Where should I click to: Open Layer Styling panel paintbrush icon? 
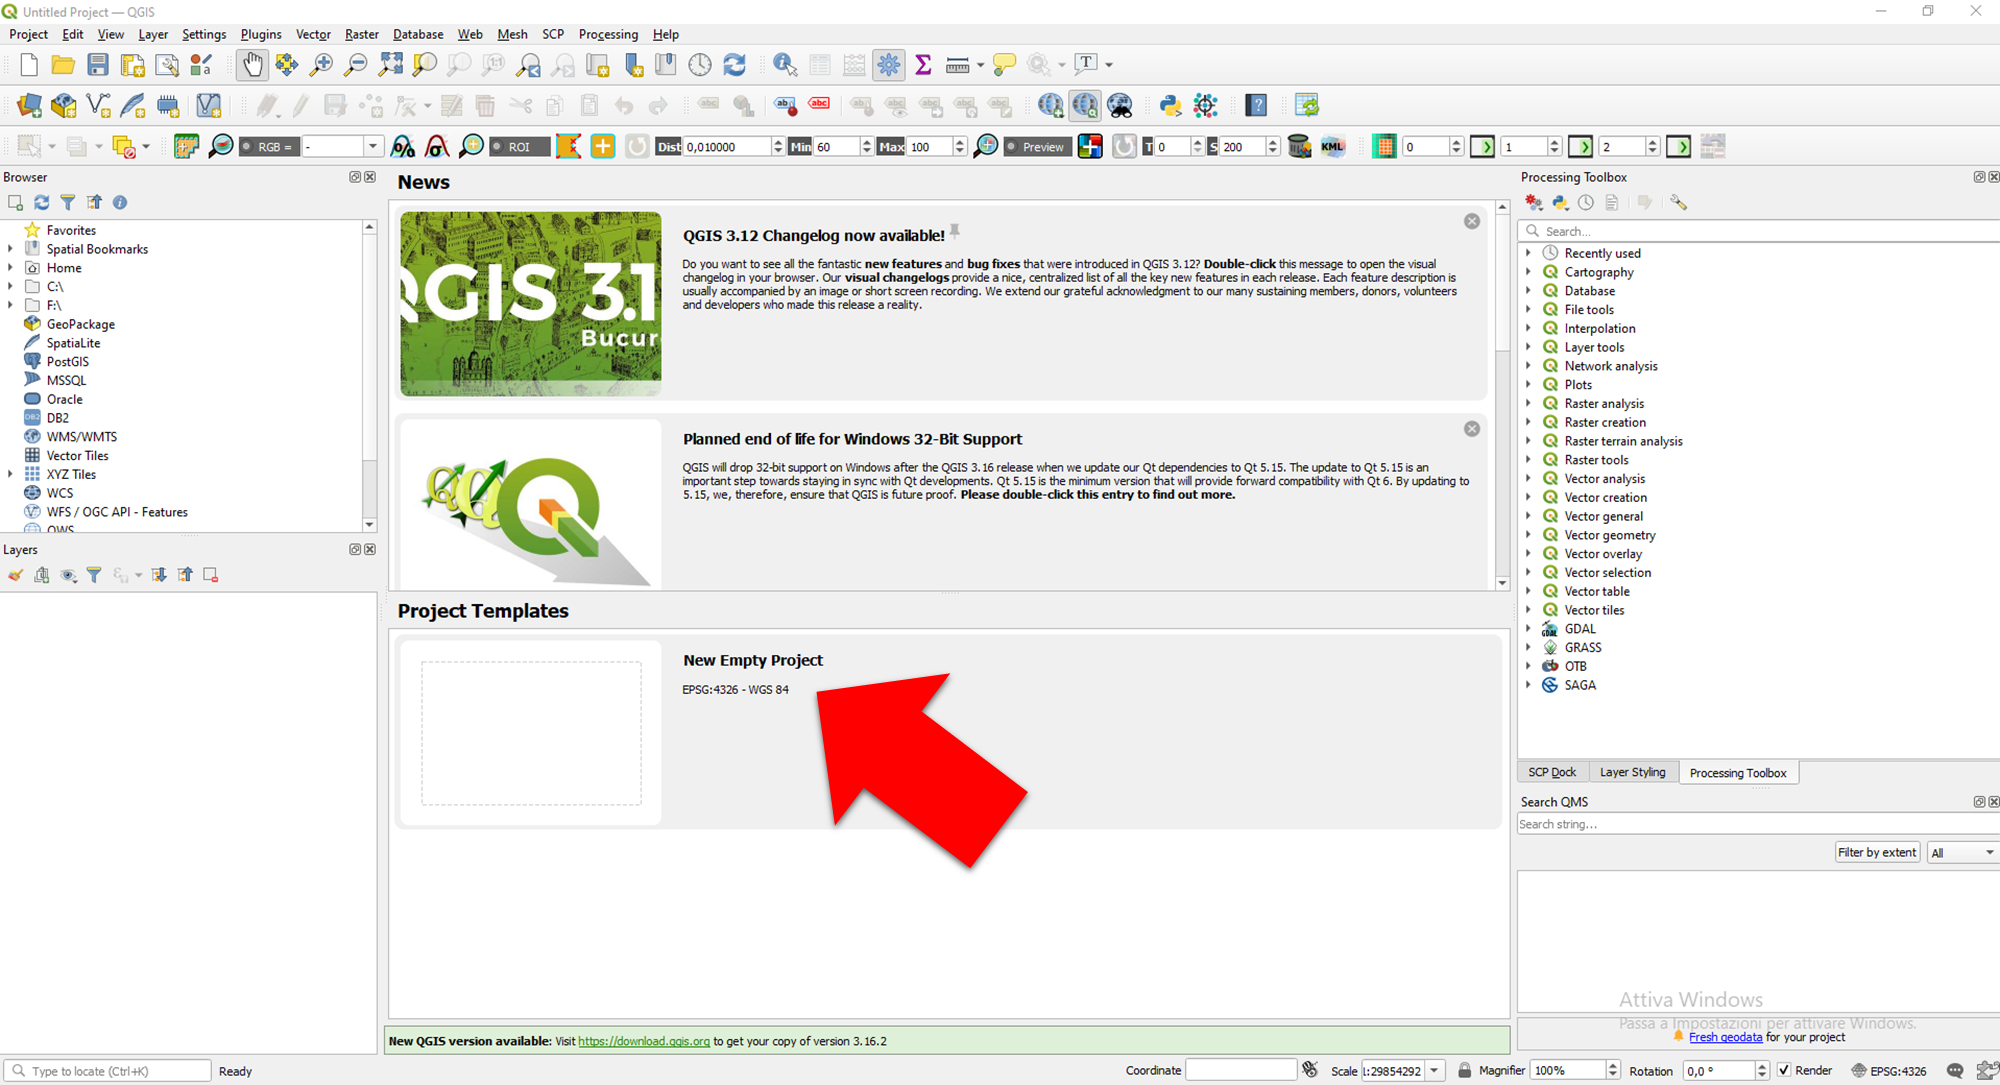tap(15, 575)
